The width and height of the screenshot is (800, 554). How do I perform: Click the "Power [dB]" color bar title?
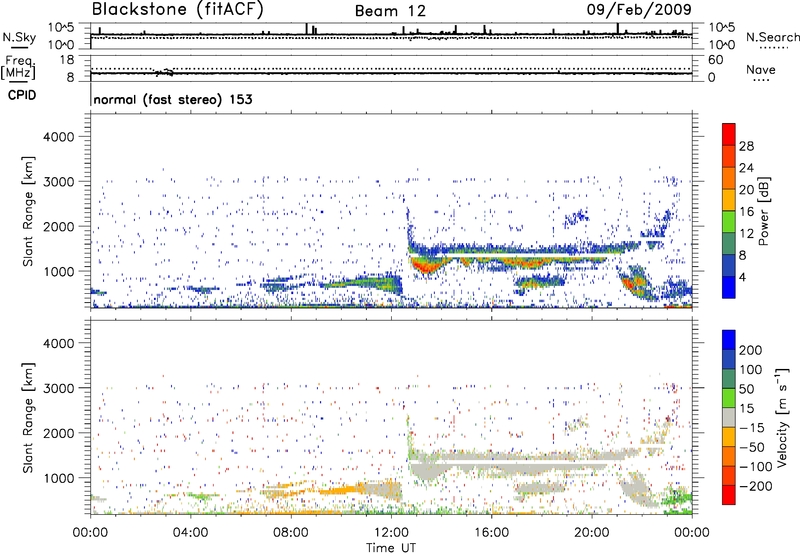click(763, 211)
